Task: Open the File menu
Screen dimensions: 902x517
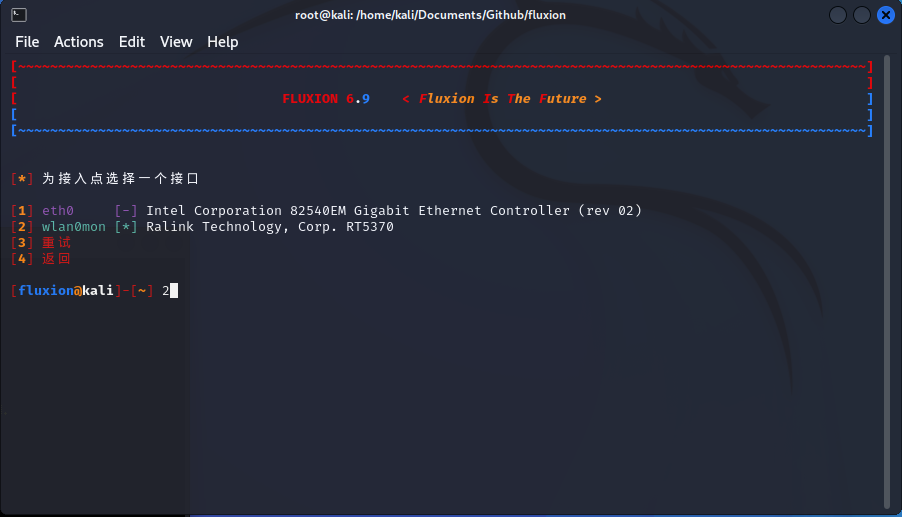Action: click(27, 42)
